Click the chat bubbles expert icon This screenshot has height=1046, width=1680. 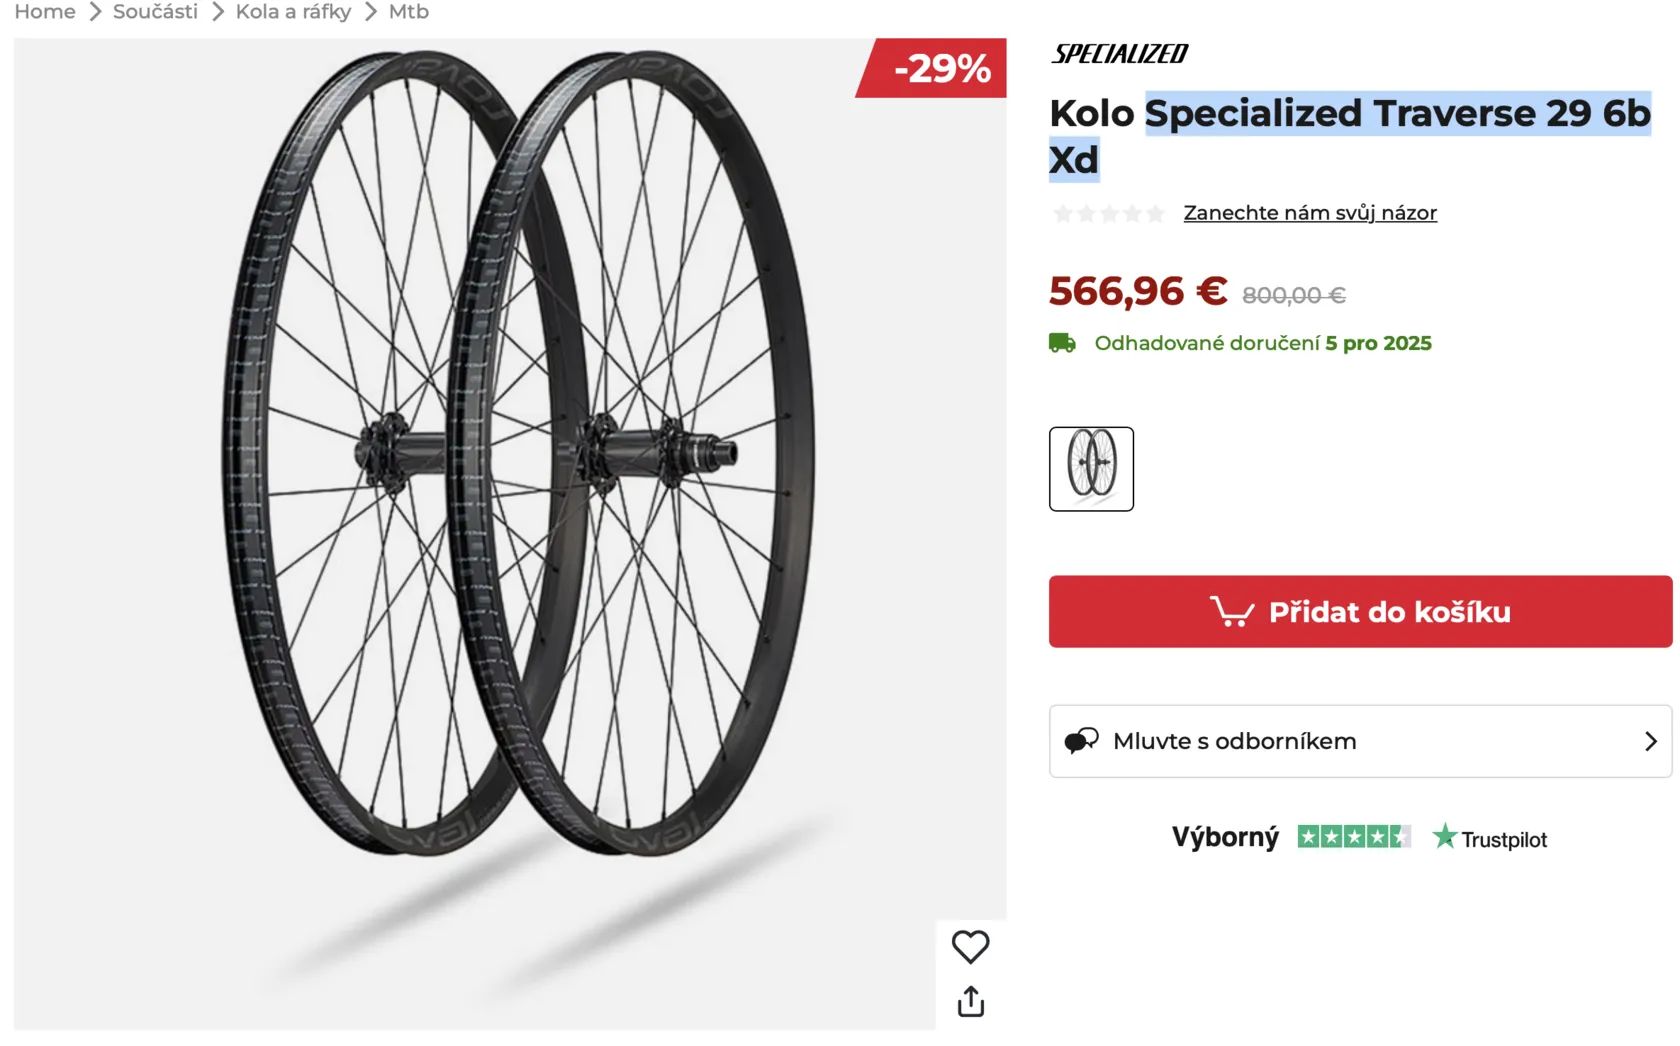pos(1081,741)
